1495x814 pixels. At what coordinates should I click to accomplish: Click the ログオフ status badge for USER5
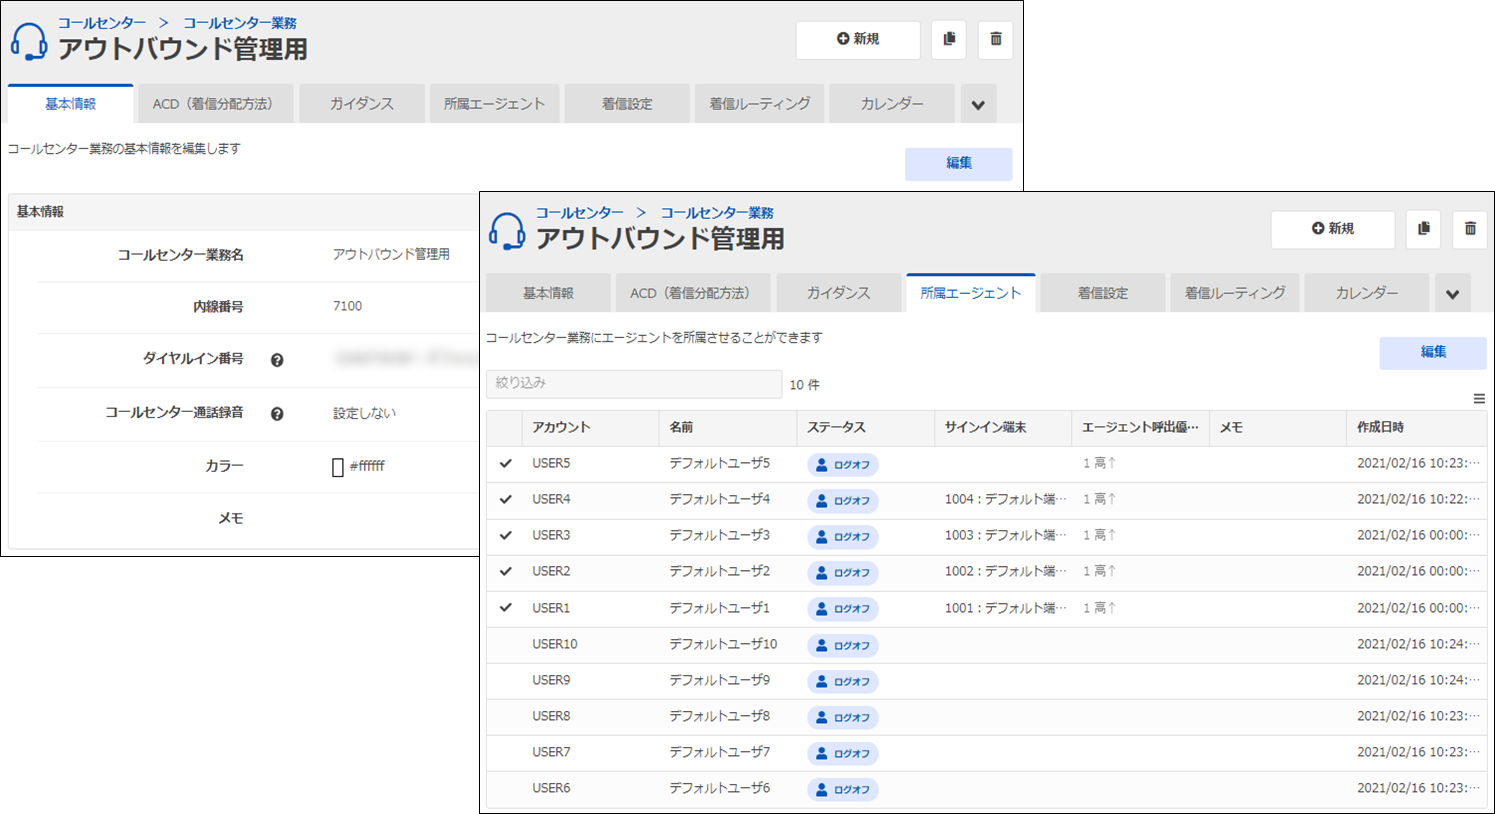[843, 465]
